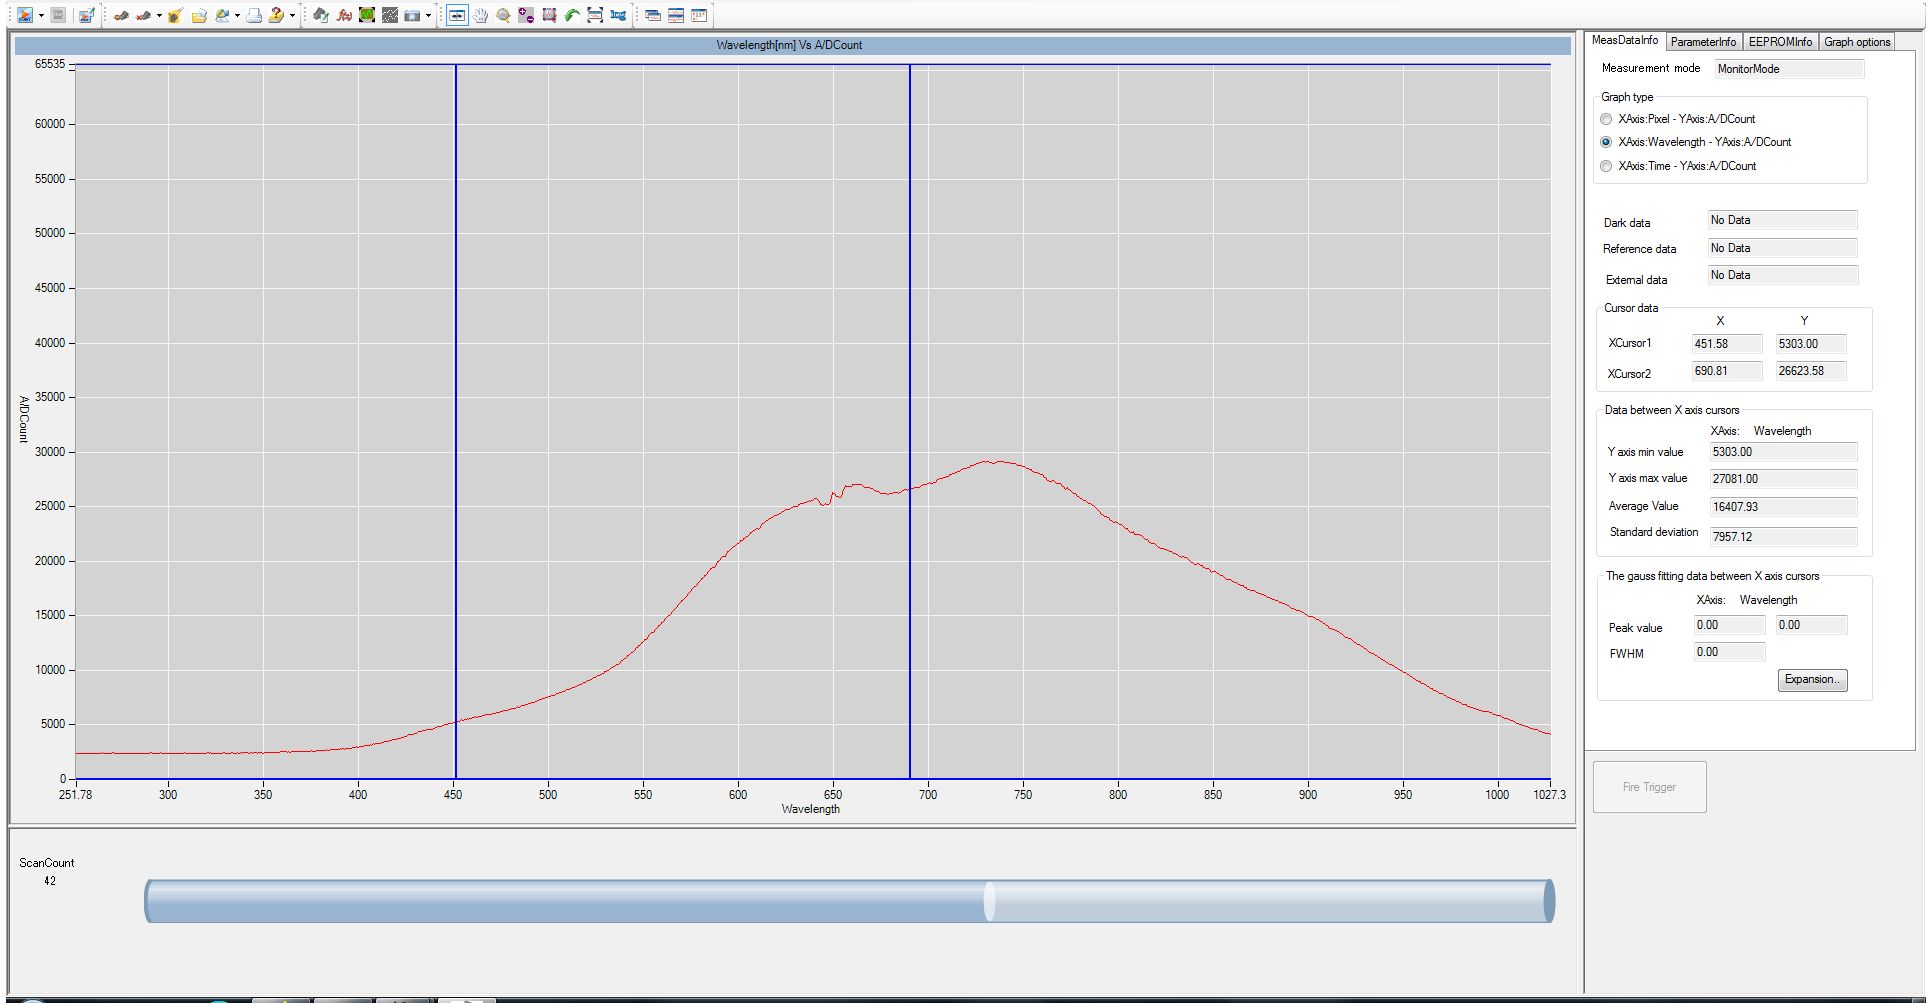
Task: Click the green undo arrow icon
Action: tap(572, 15)
